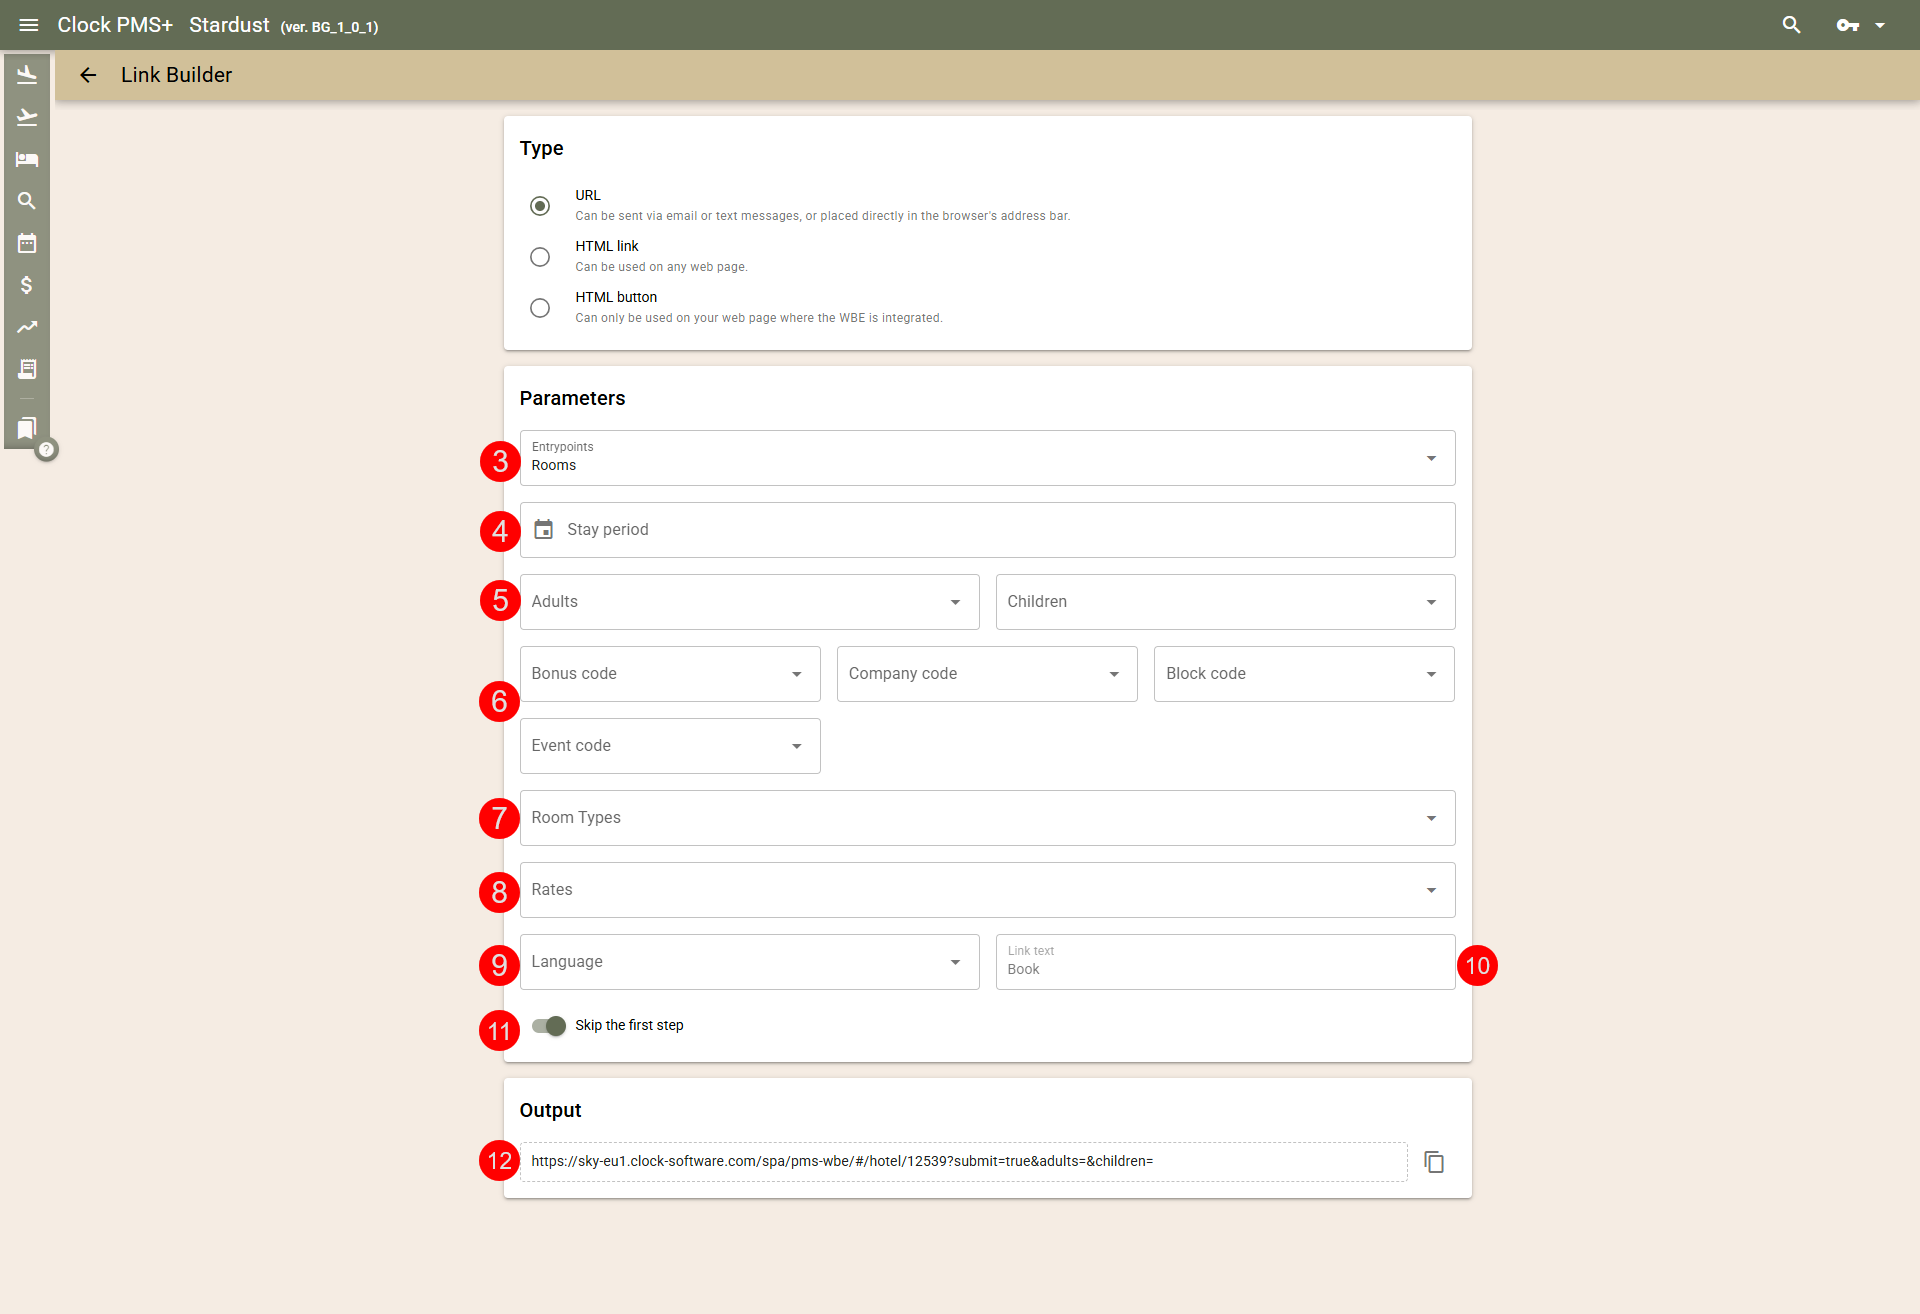Go back using the arrow icon

pos(88,75)
